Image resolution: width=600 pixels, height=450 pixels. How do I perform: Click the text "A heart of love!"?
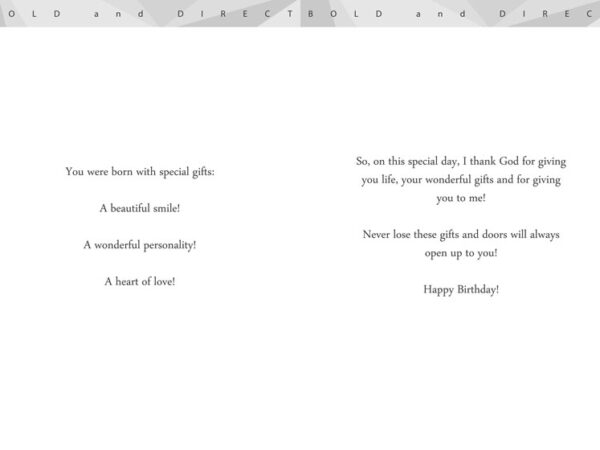[x=140, y=282]
